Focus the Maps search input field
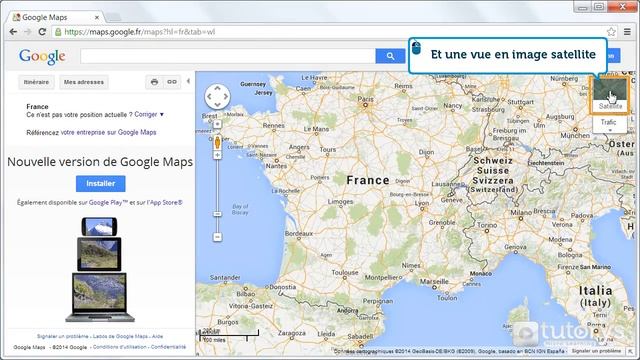This screenshot has height=360, width=640. pos(228,56)
